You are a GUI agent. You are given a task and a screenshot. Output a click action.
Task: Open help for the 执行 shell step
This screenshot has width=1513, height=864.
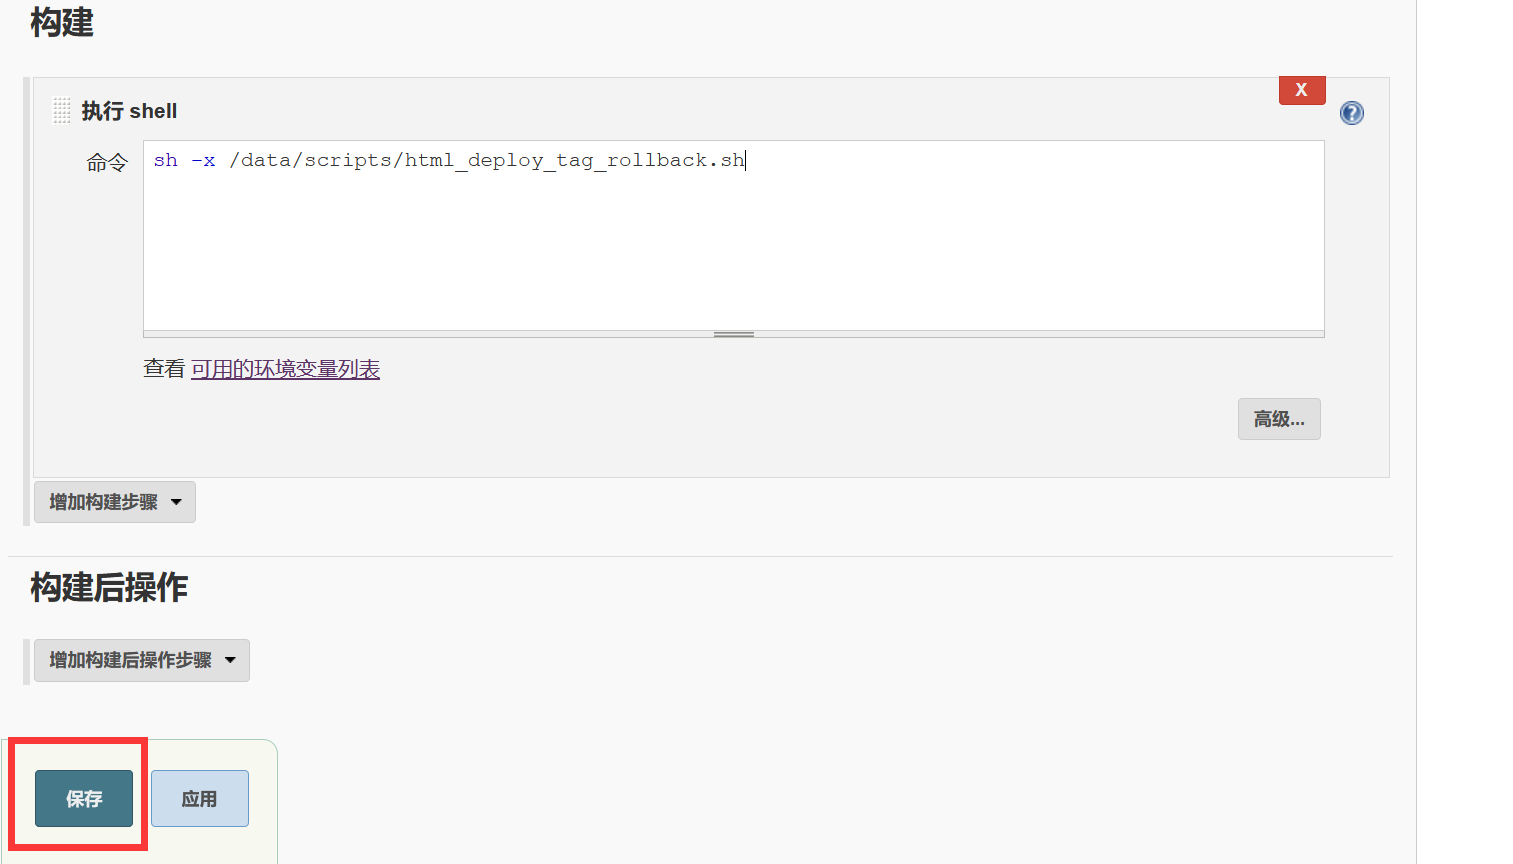coord(1351,113)
